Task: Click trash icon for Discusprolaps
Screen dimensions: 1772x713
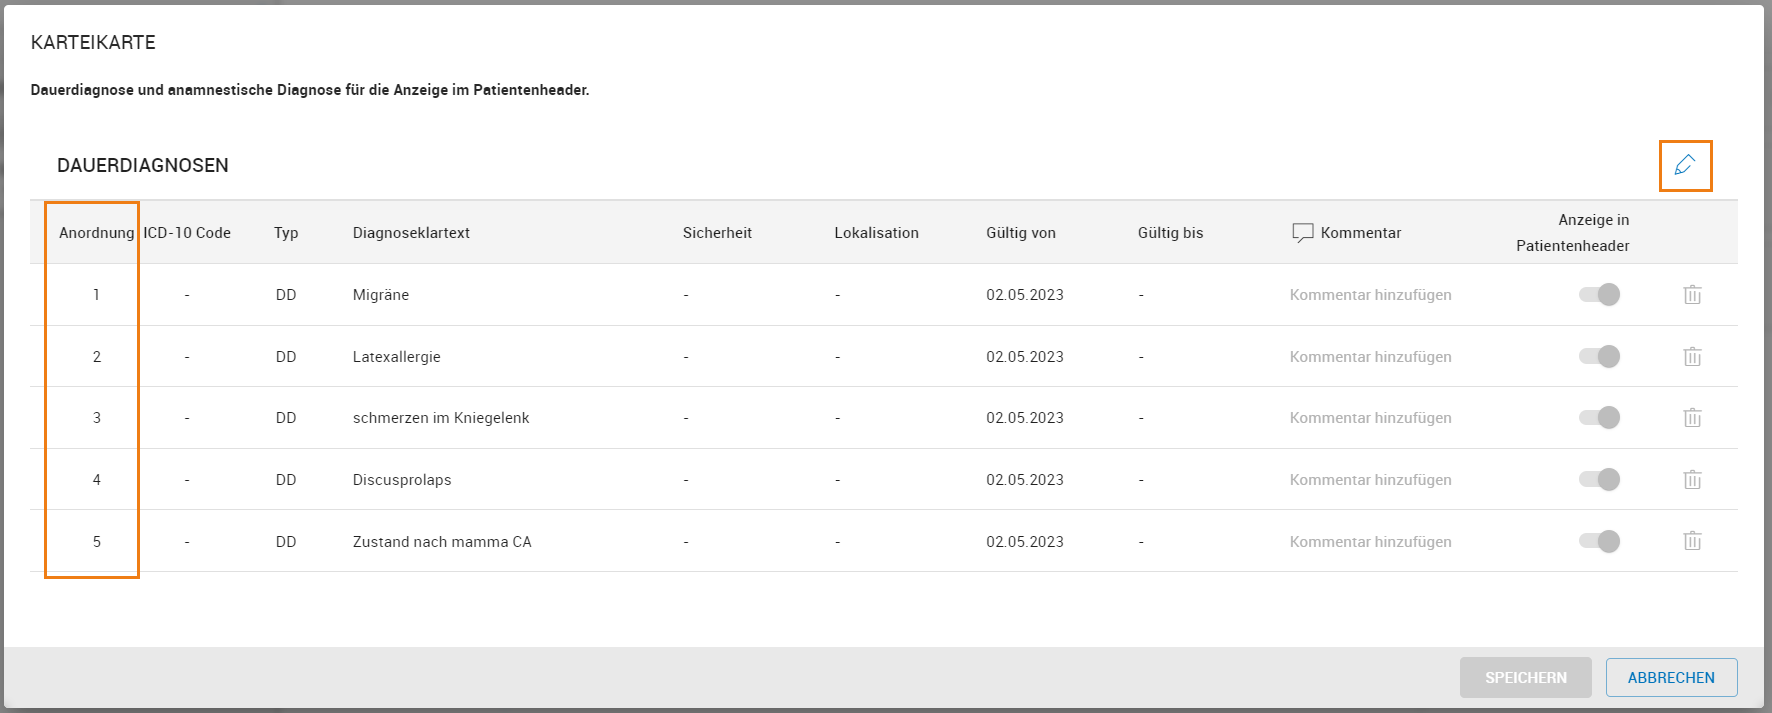Action: tap(1692, 480)
